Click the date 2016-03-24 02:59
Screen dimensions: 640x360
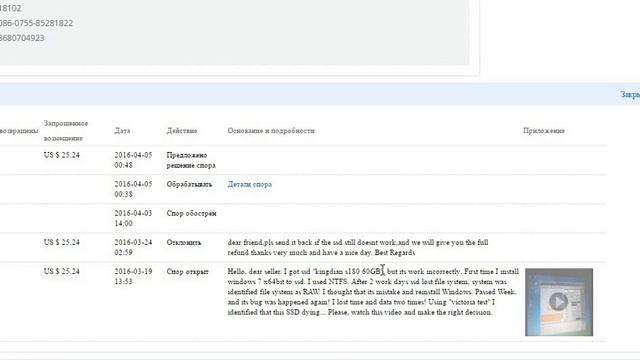[x=133, y=247]
